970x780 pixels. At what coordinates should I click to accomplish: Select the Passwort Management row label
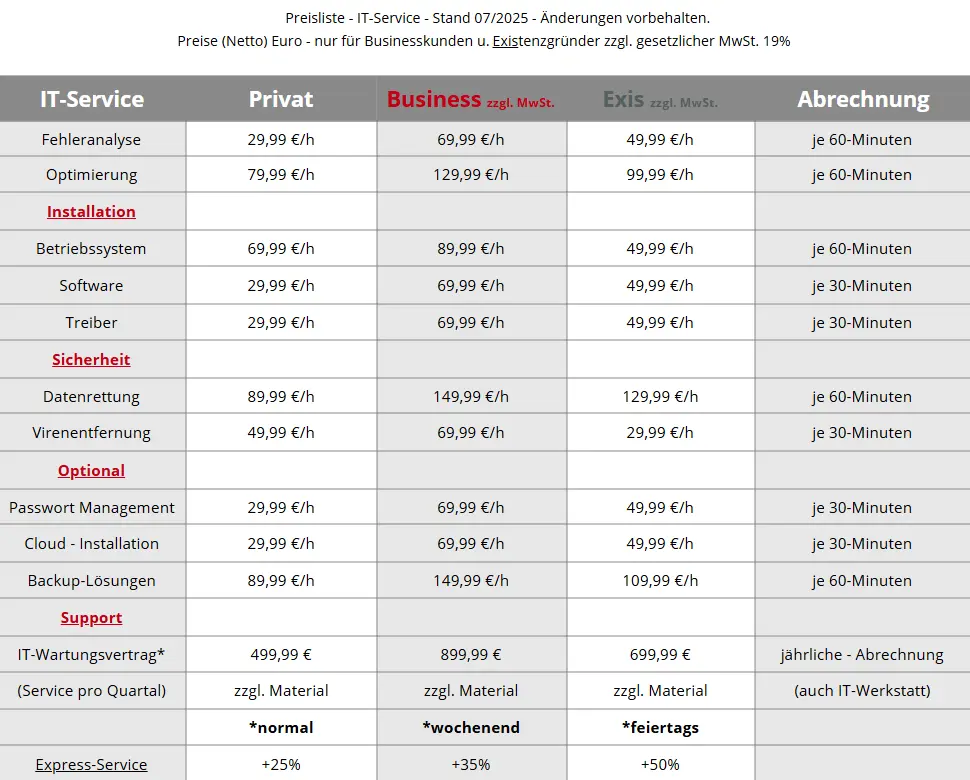pos(92,508)
